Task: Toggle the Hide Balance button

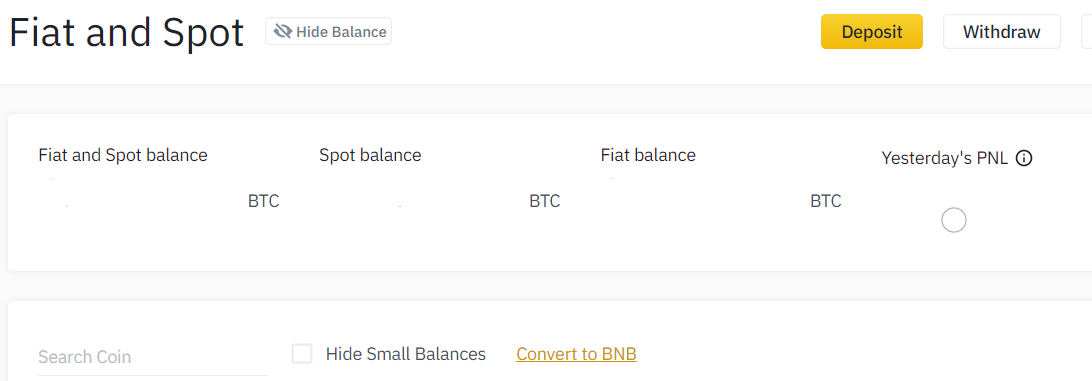Action: (329, 31)
